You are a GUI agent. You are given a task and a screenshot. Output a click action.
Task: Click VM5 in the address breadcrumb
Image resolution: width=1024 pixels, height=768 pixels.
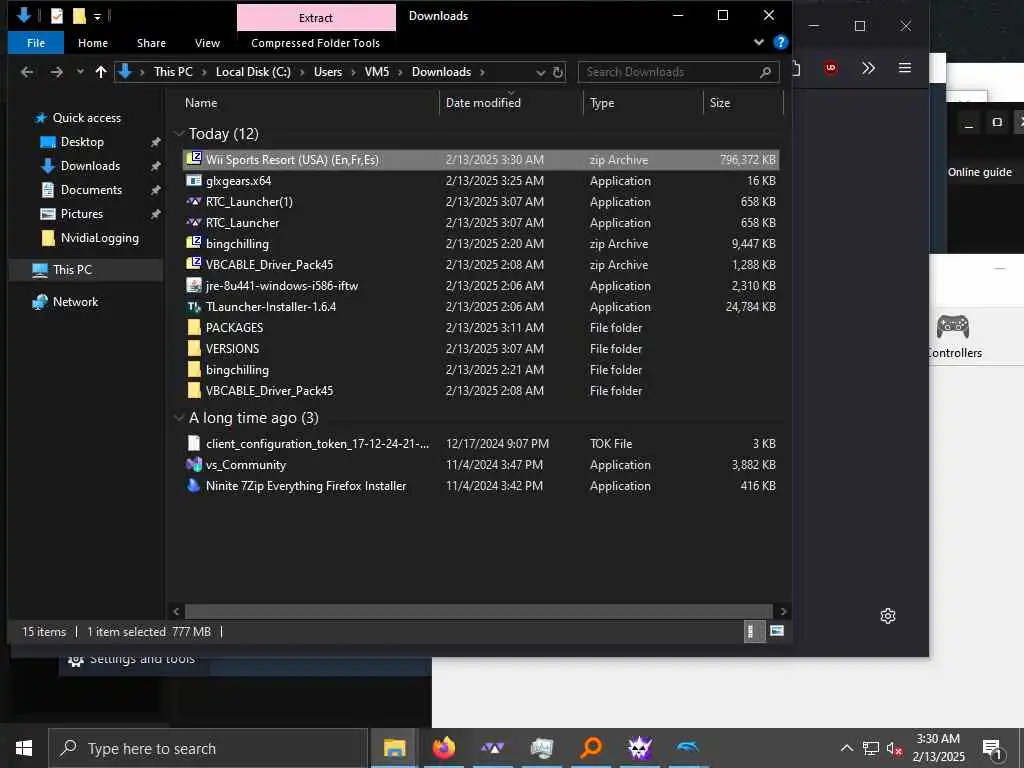coord(377,72)
